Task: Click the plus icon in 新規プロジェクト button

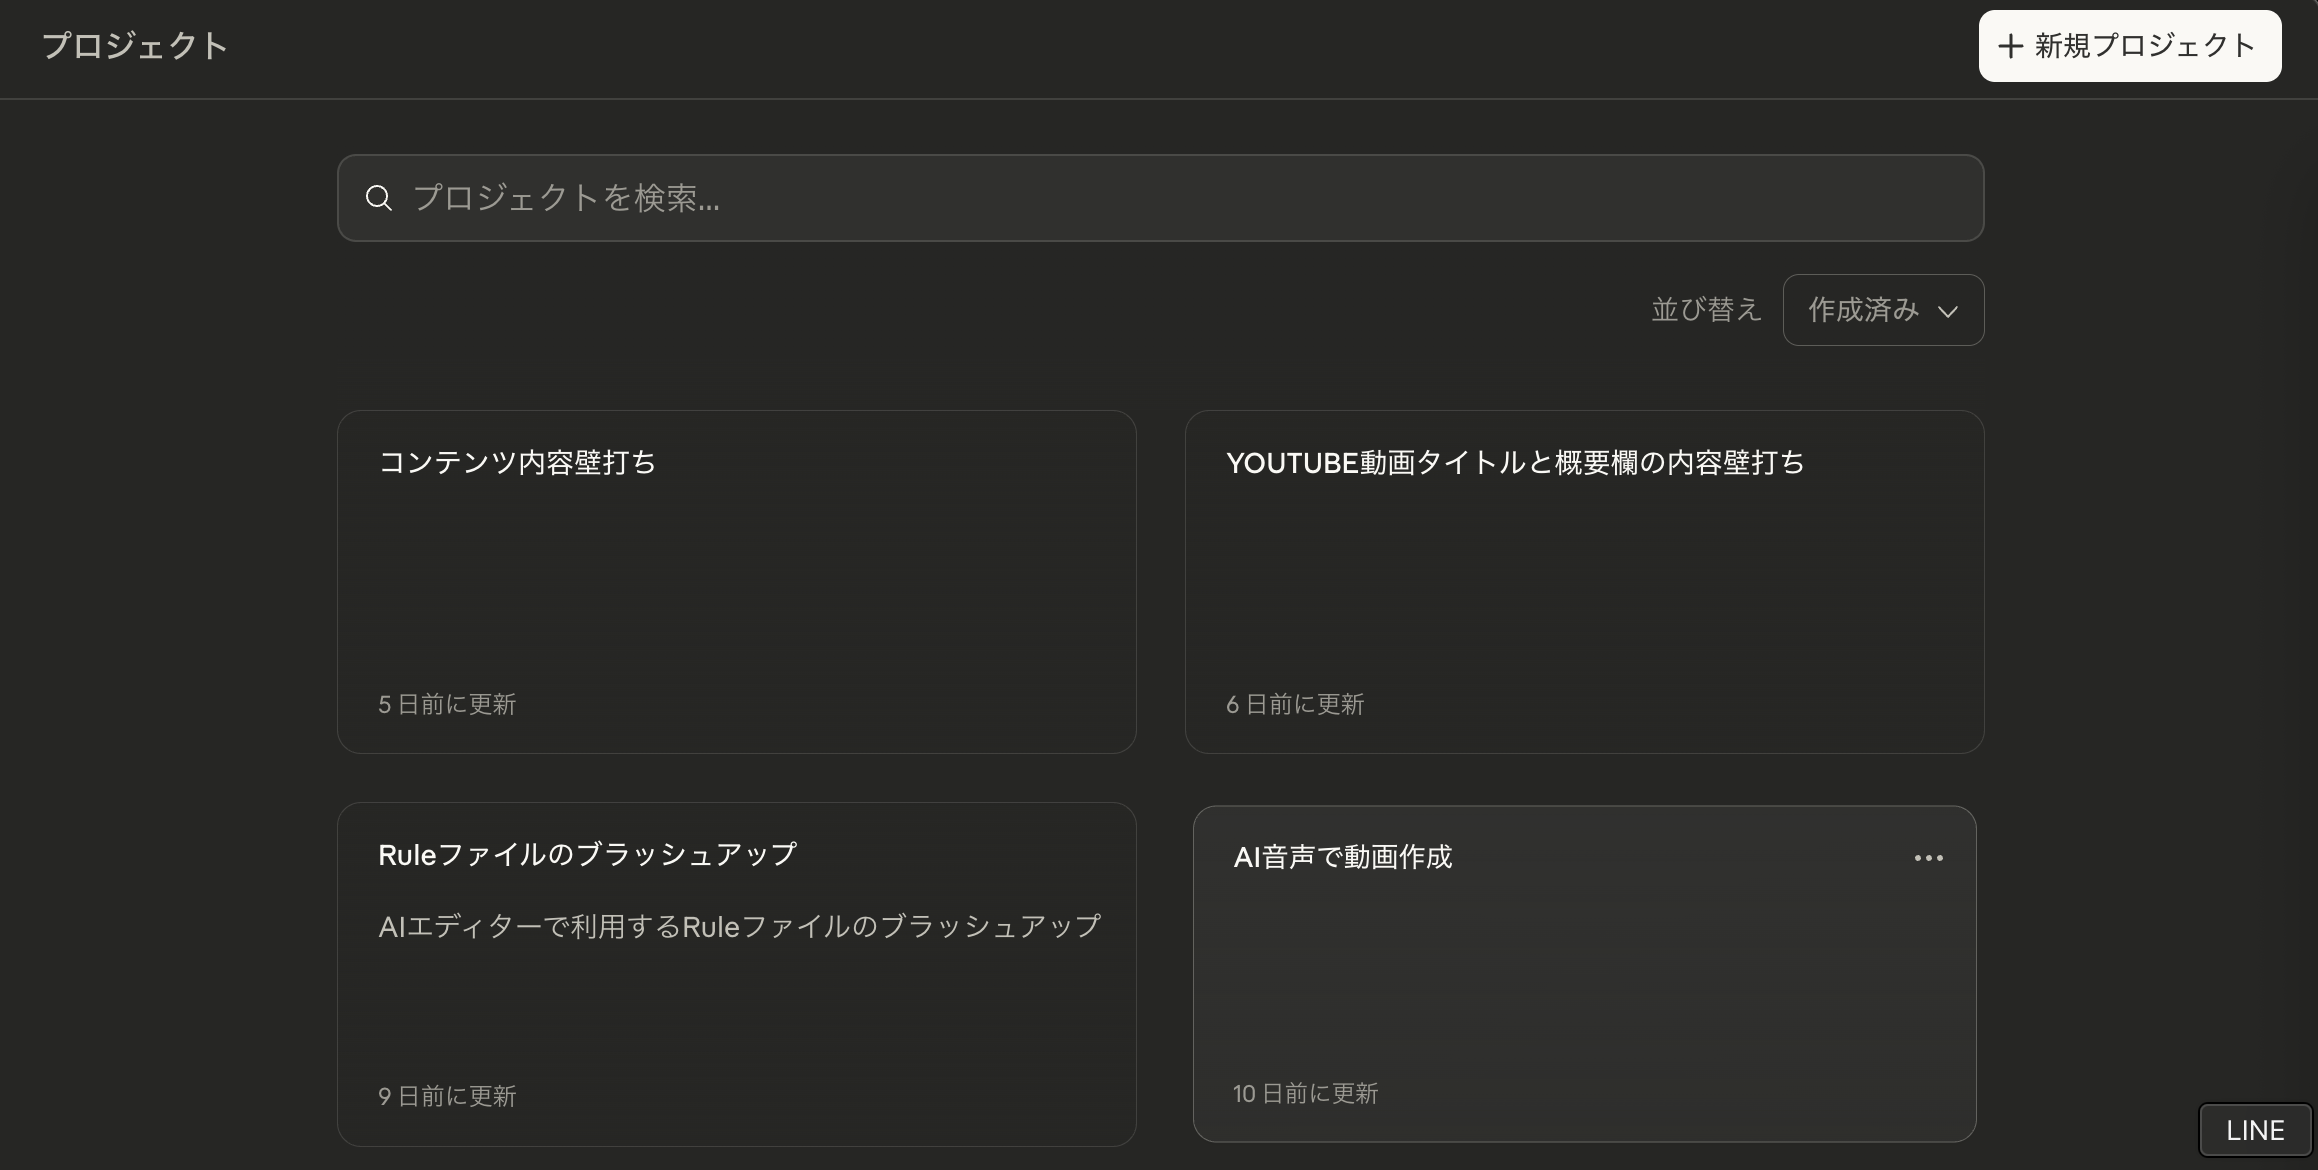Action: click(2010, 46)
